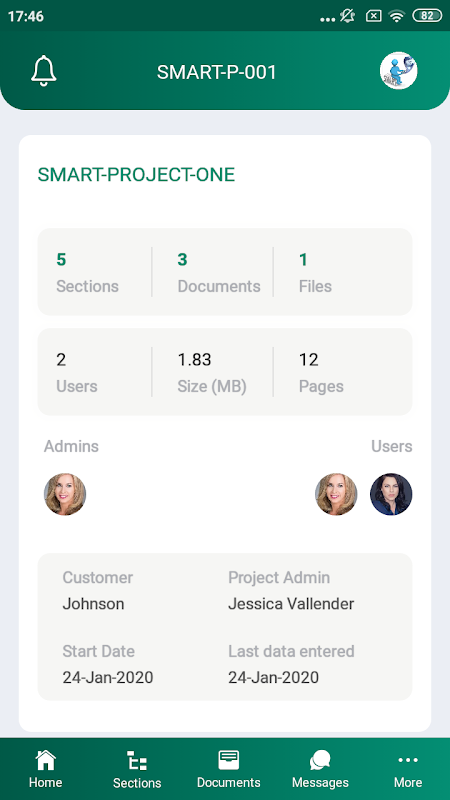450x800 pixels.
Task: Go to the Home tab
Action: [x=45, y=769]
